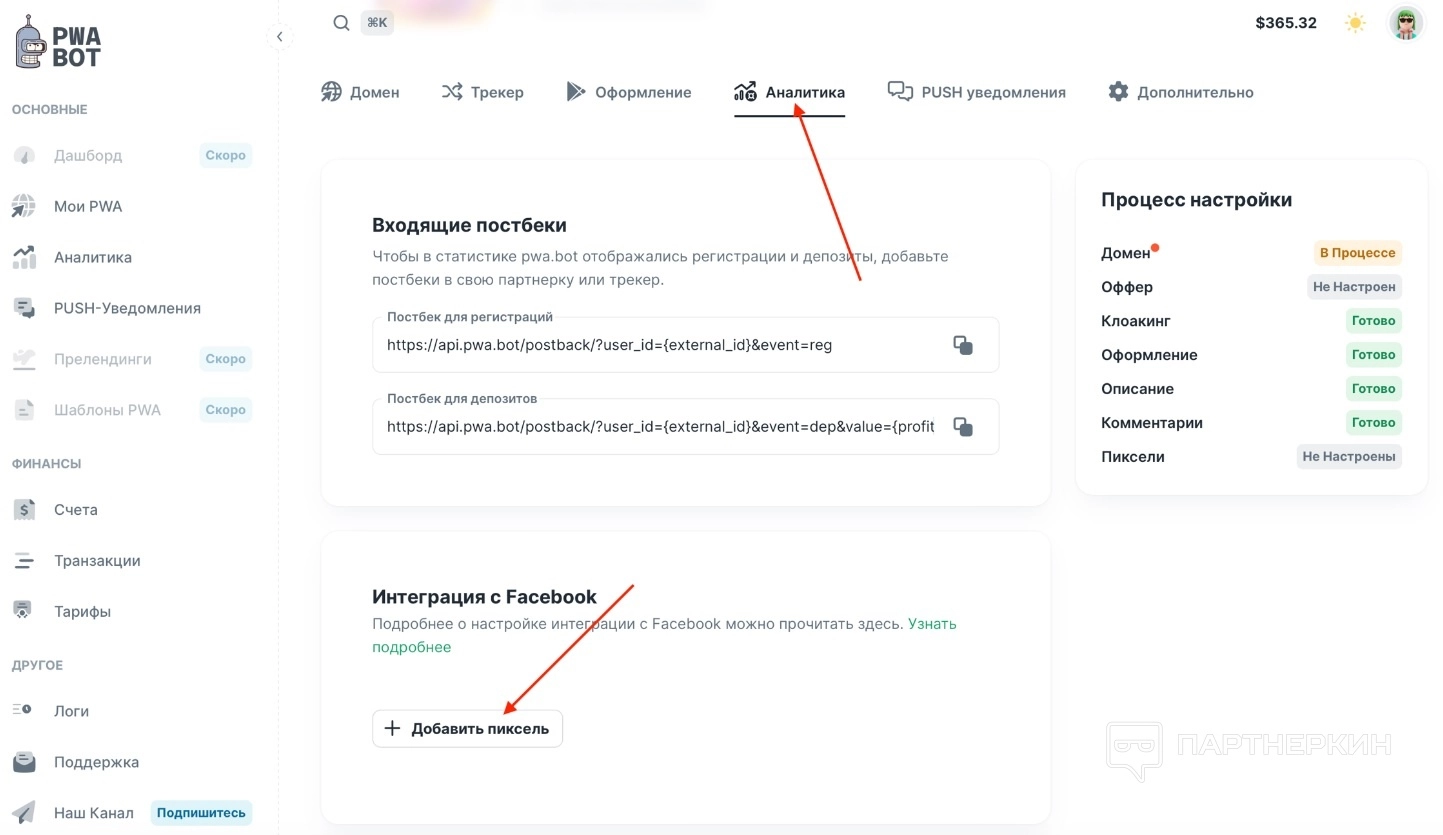Collapse the sidebar with chevron arrow
Image resolution: width=1443 pixels, height=835 pixels.
(x=280, y=37)
